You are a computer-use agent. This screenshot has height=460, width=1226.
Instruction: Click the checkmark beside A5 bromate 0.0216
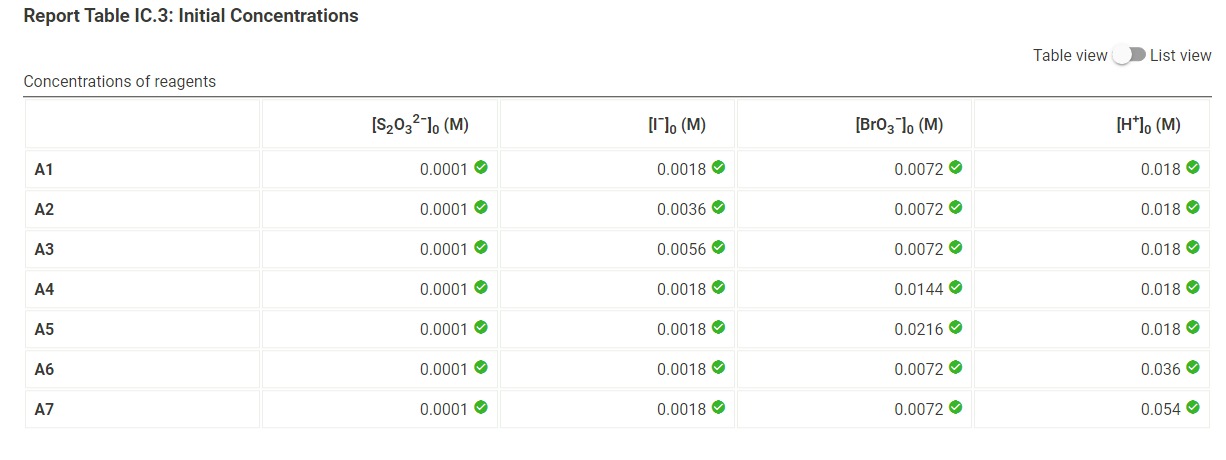955,328
